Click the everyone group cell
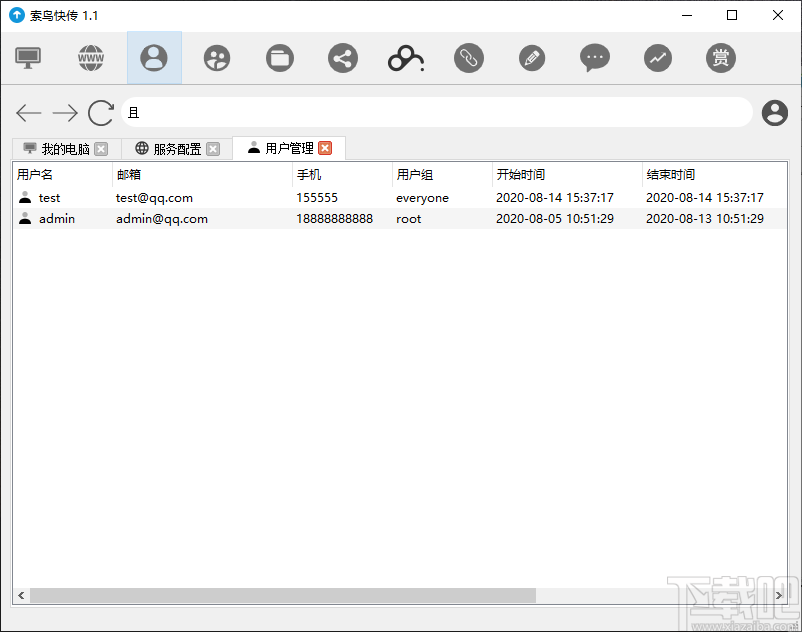The width and height of the screenshot is (802, 632). pos(422,198)
